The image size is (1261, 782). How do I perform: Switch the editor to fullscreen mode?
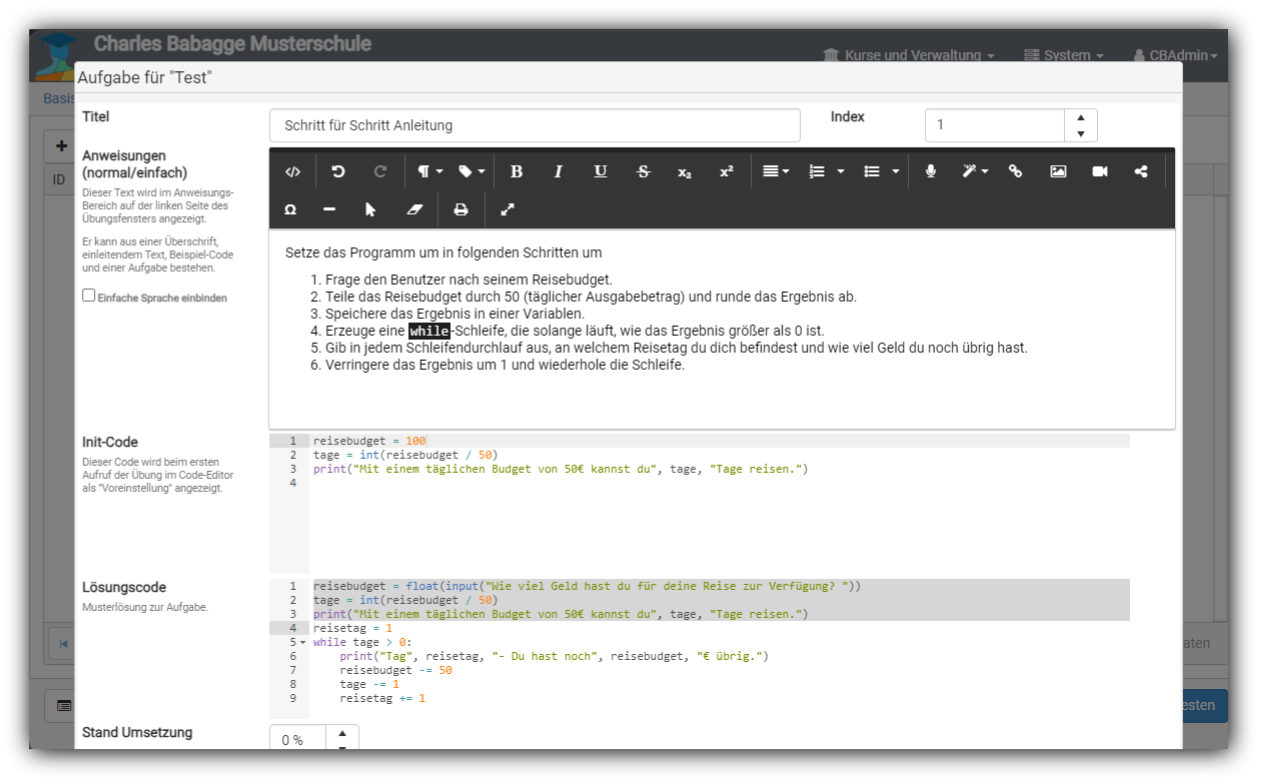click(507, 210)
